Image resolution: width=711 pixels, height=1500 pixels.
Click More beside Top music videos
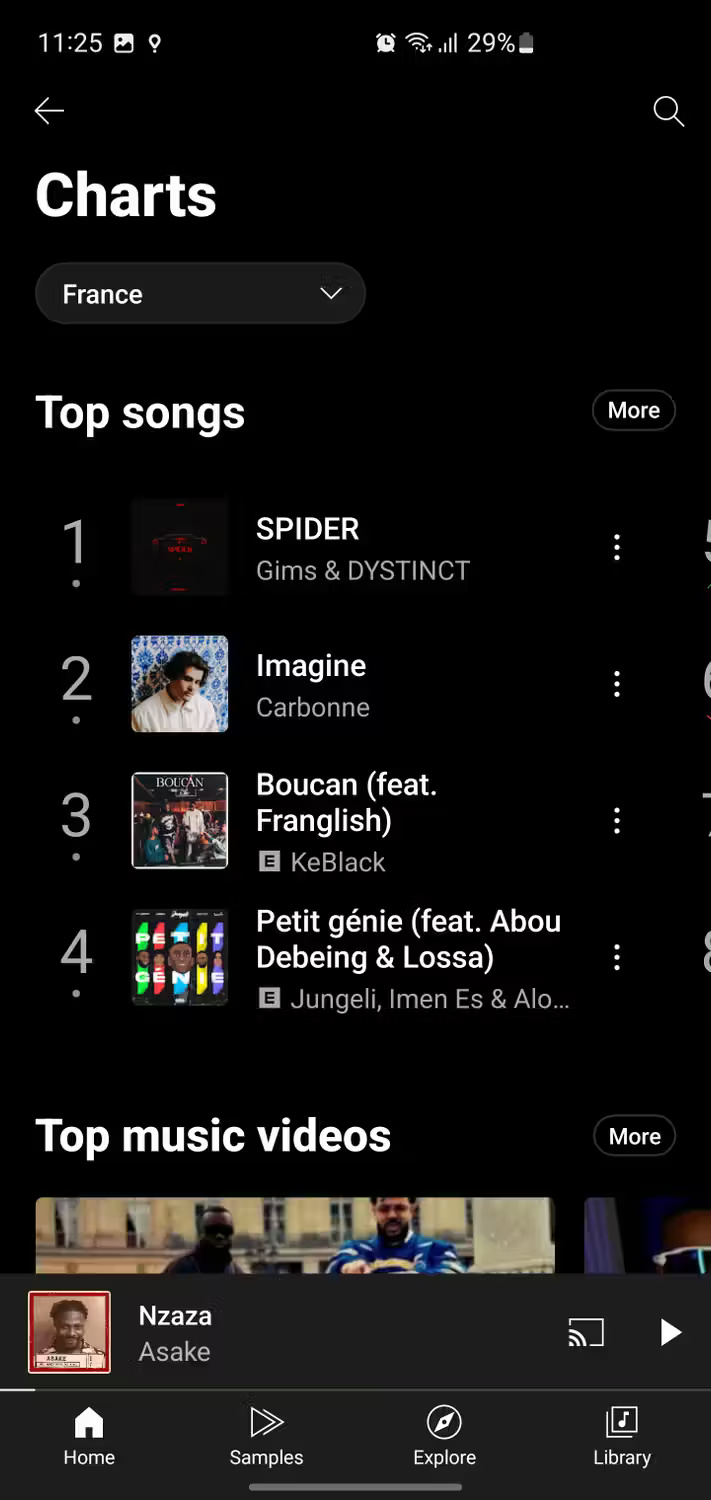coord(634,1135)
